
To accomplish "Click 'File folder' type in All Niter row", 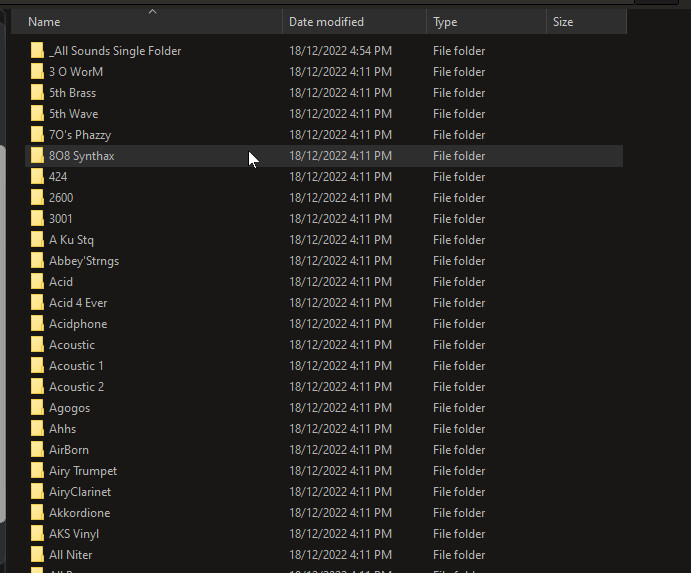I will point(459,555).
